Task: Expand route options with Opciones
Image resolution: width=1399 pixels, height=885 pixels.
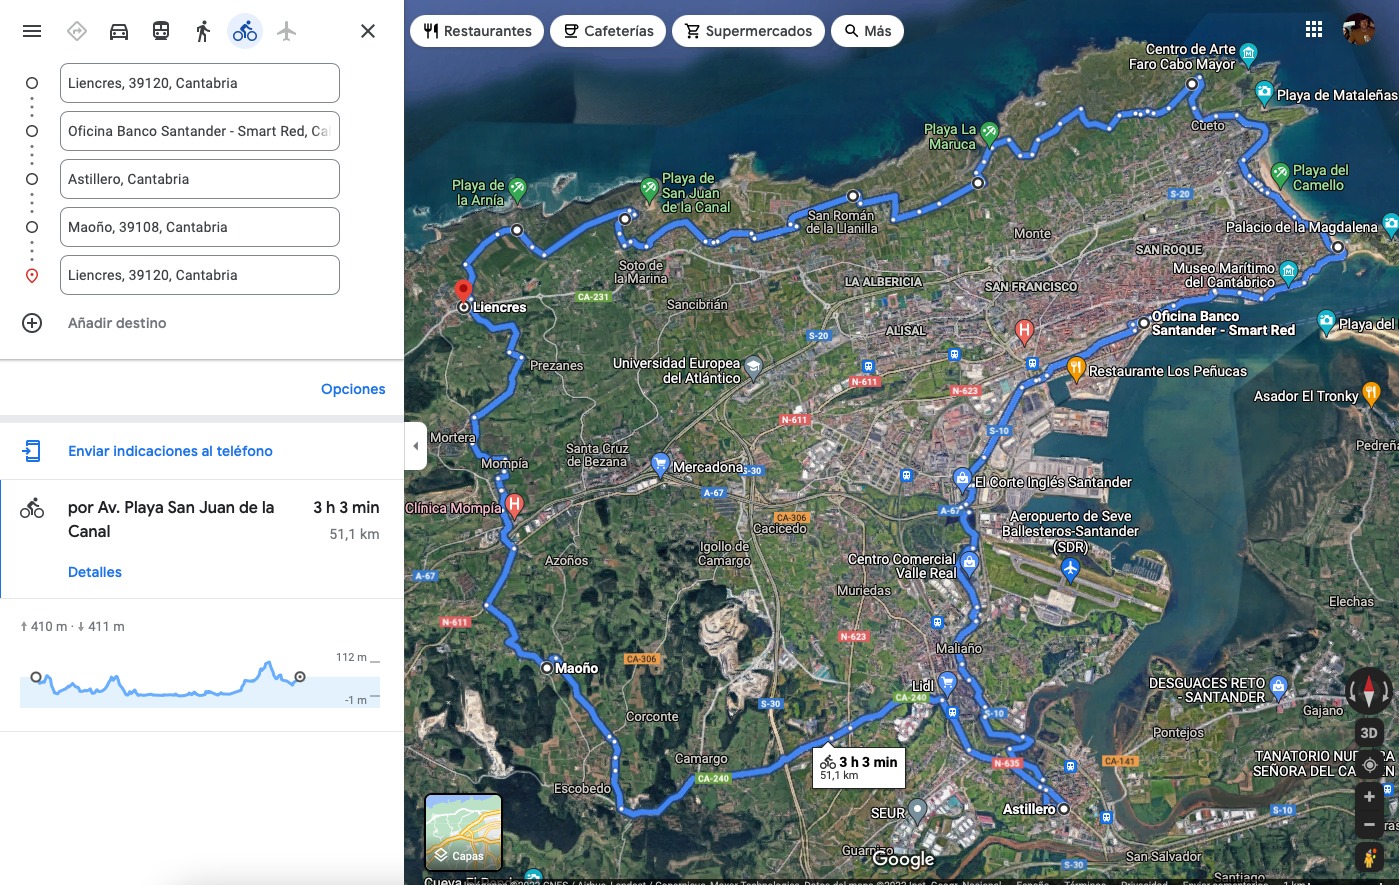Action: click(x=353, y=389)
